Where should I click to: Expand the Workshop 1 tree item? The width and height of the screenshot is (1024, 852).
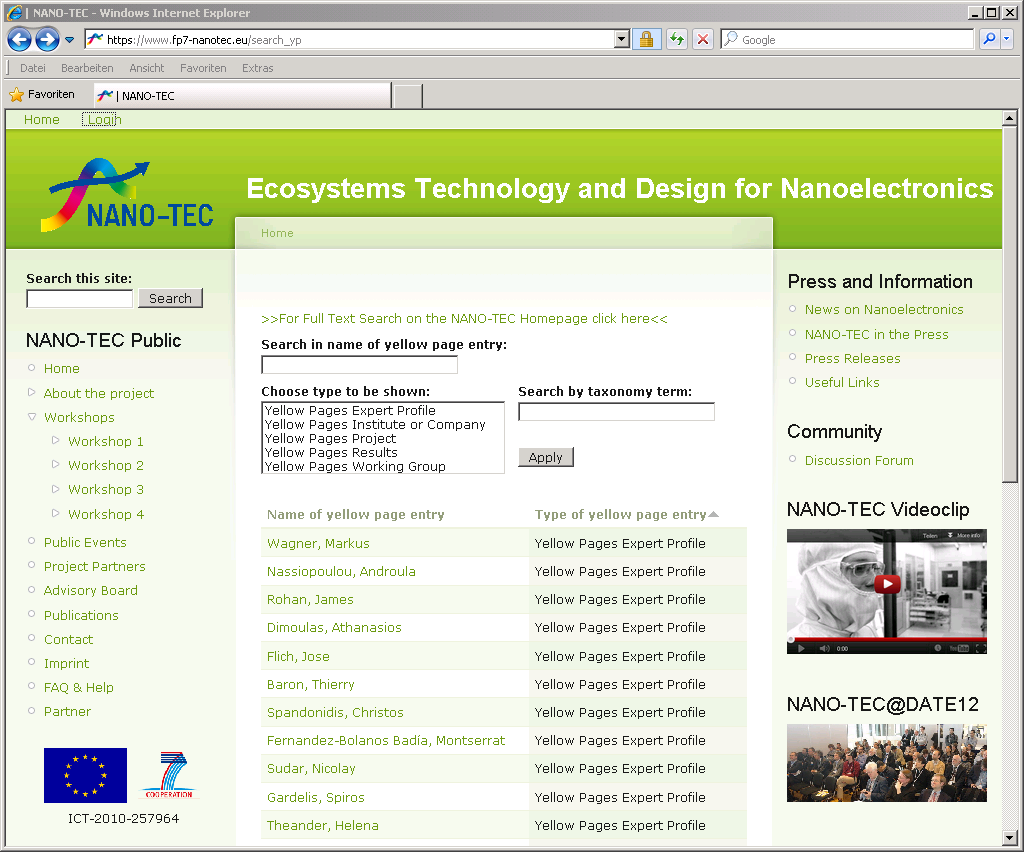[56, 441]
